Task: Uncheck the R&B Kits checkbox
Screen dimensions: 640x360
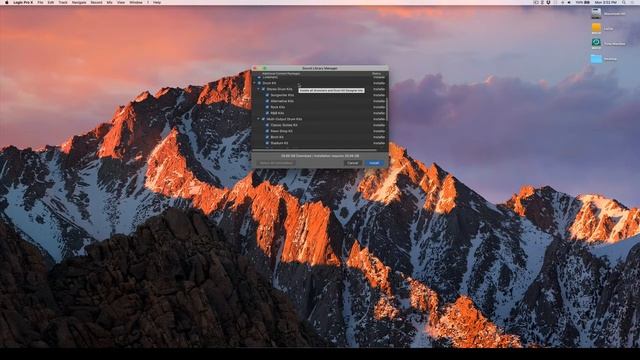Action: [267, 113]
